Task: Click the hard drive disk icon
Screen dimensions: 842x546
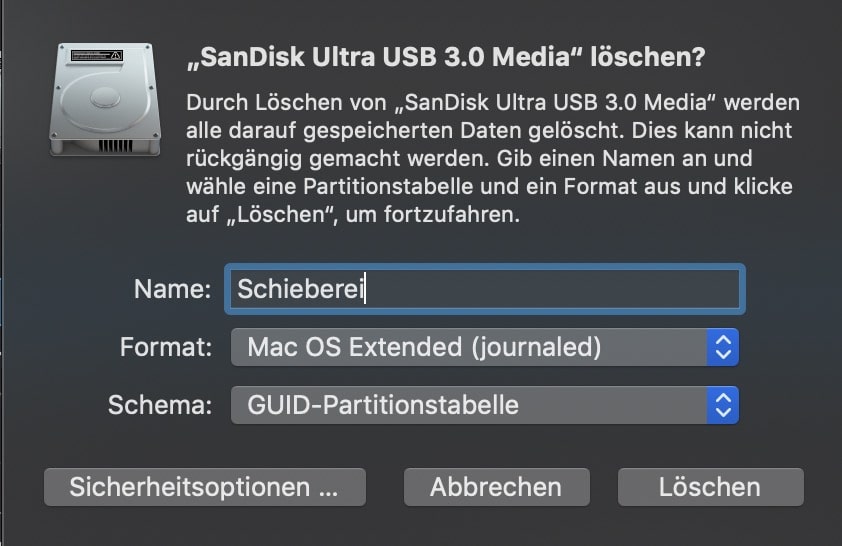Action: tap(105, 99)
